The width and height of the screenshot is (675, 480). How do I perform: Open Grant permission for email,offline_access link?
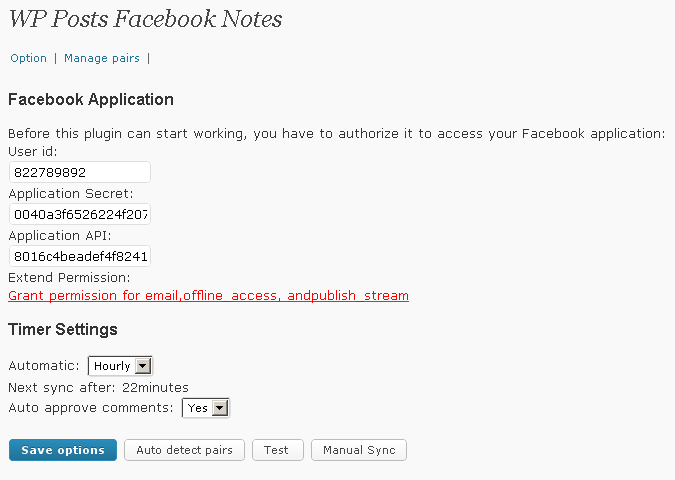click(208, 296)
